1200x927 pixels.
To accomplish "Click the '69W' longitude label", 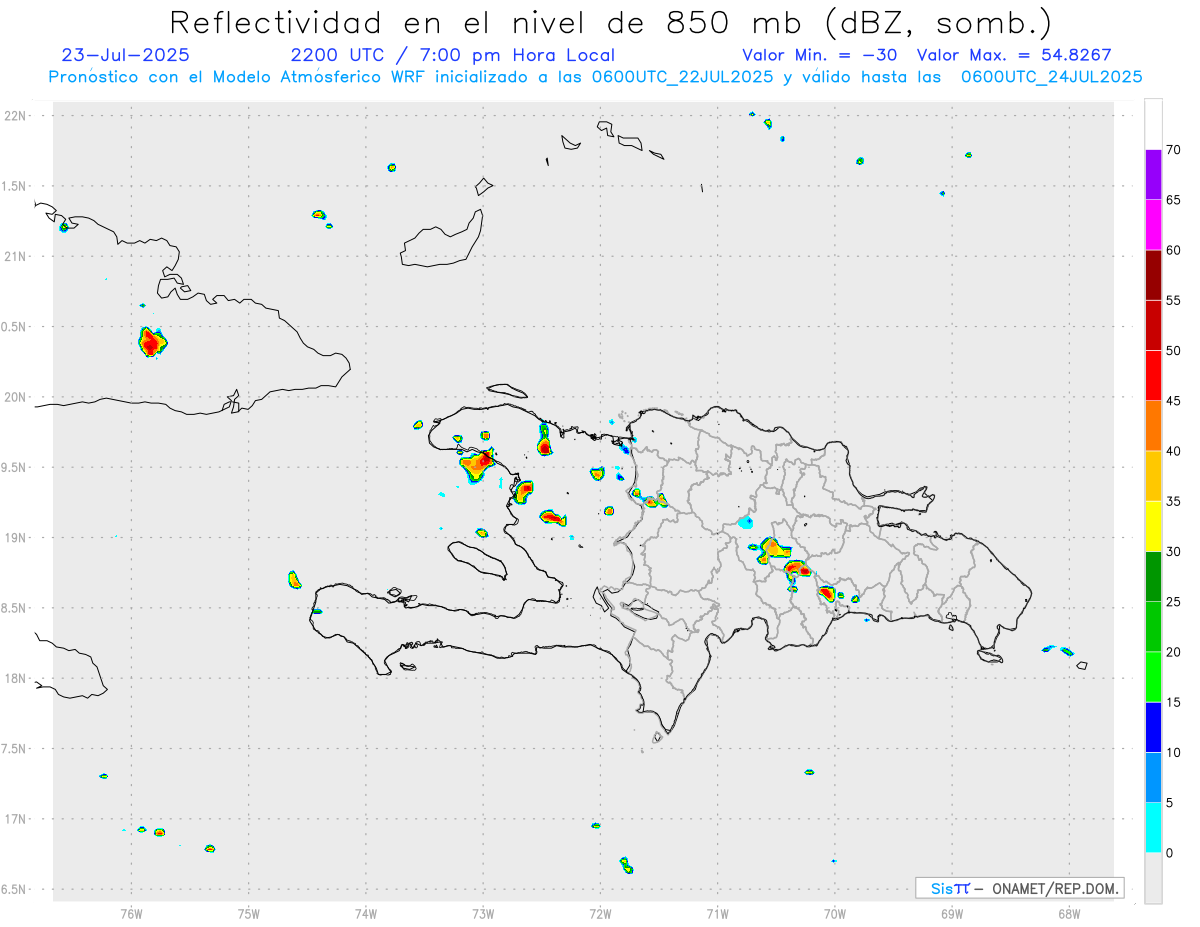I will [952, 912].
